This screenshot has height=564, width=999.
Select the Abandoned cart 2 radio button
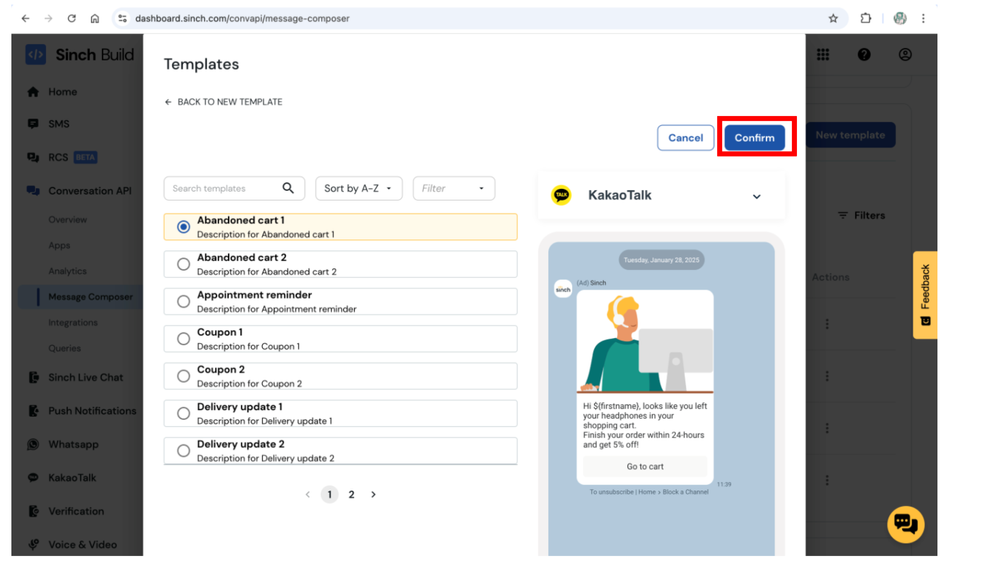pos(183,265)
